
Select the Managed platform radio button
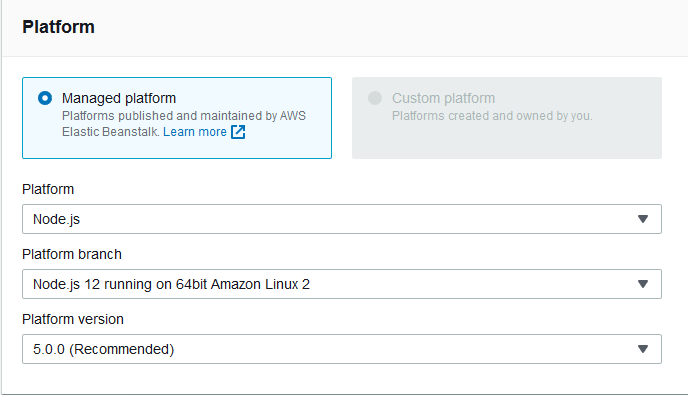(45, 98)
